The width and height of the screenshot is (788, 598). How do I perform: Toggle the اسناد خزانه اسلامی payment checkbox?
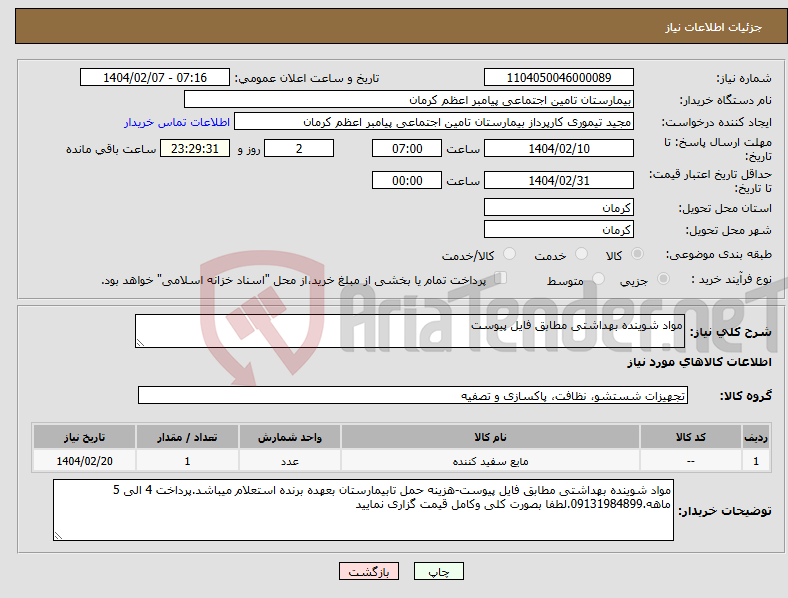click(501, 278)
